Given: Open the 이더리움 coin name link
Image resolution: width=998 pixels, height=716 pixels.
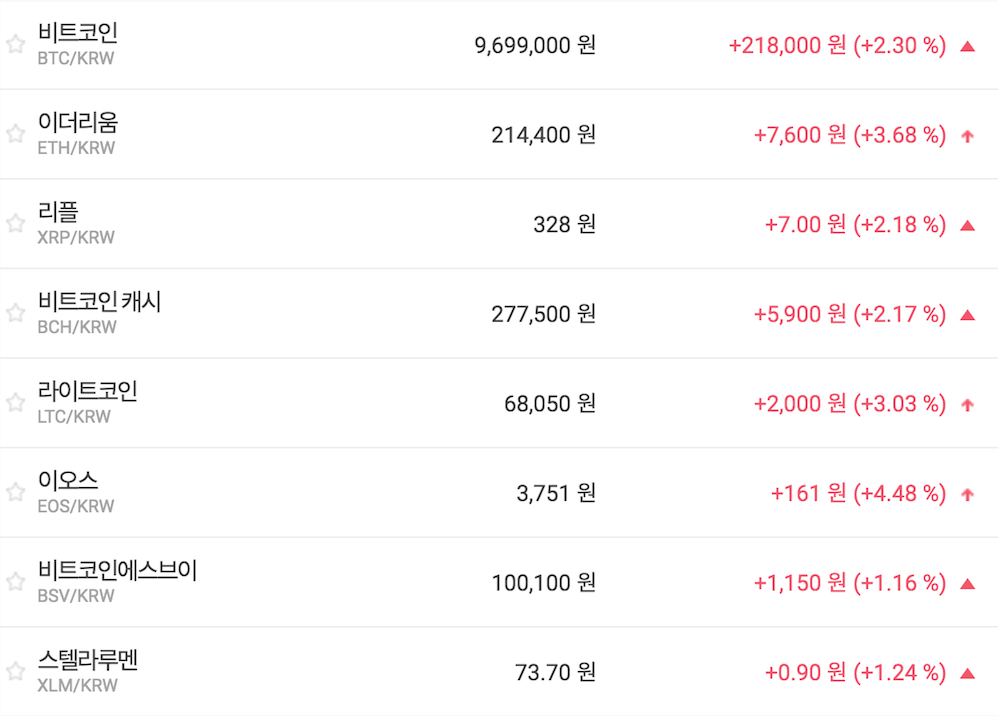Looking at the screenshot, I should pyautogui.click(x=78, y=123).
